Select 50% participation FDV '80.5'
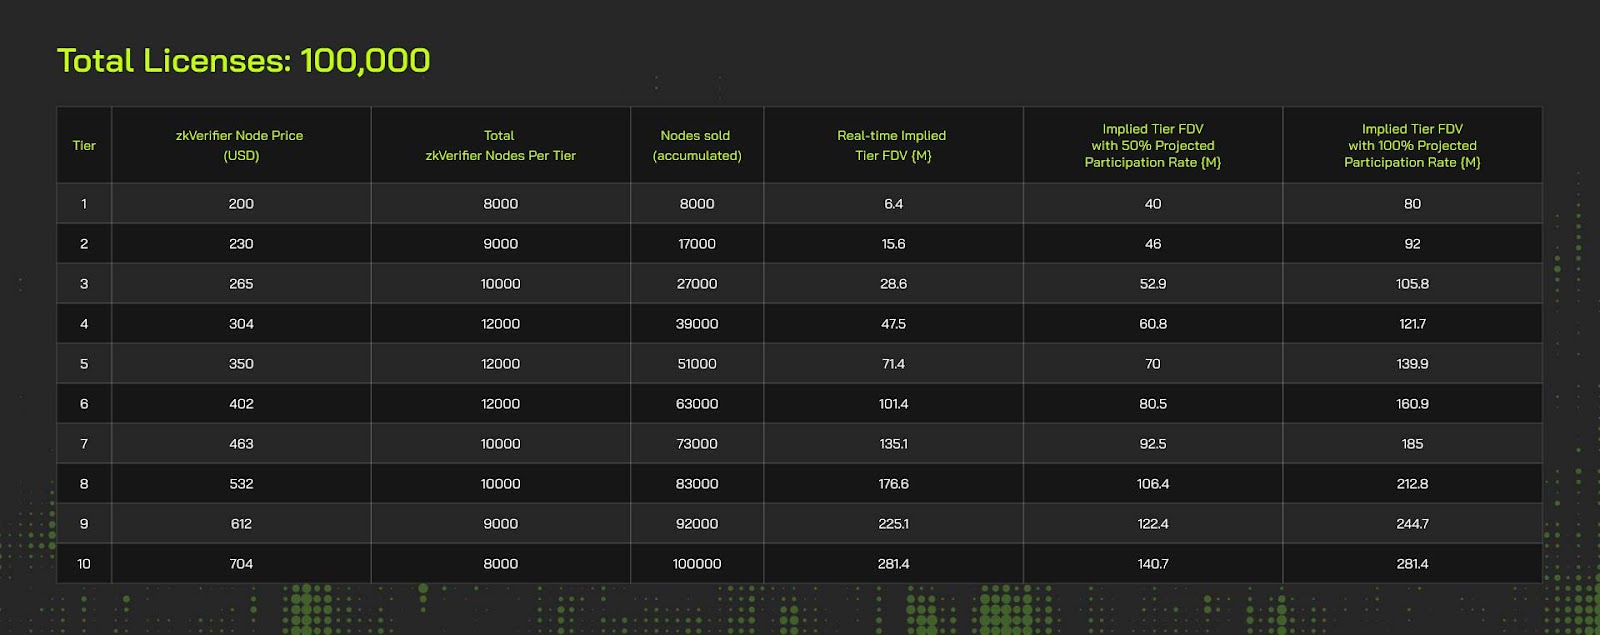The image size is (1600, 635). (1153, 403)
